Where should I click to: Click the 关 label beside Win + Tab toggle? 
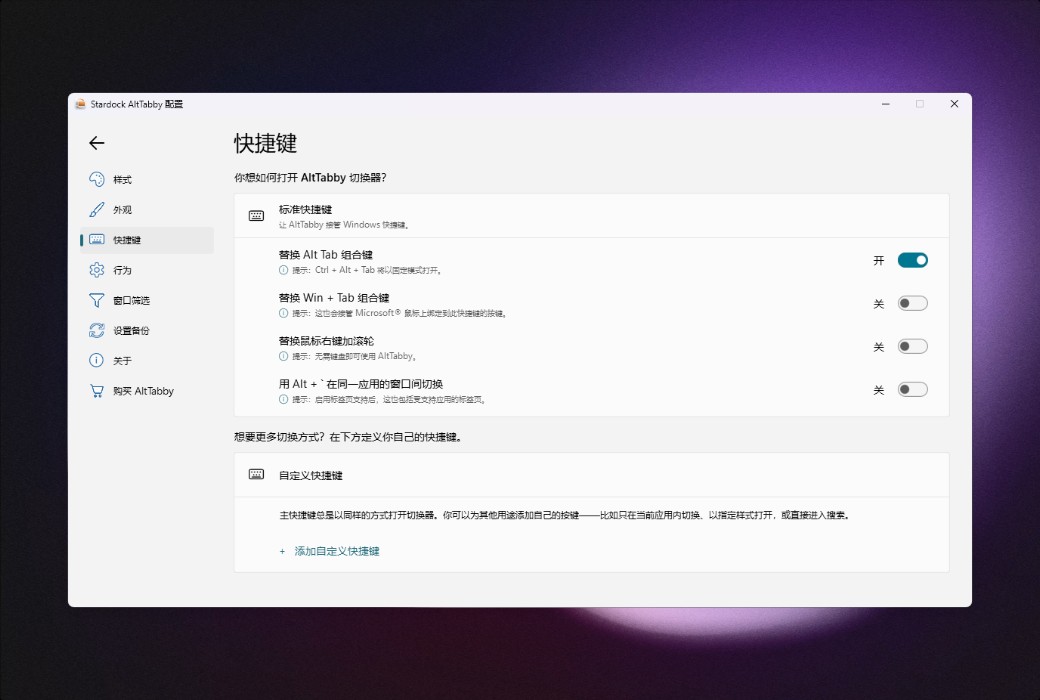coord(879,304)
